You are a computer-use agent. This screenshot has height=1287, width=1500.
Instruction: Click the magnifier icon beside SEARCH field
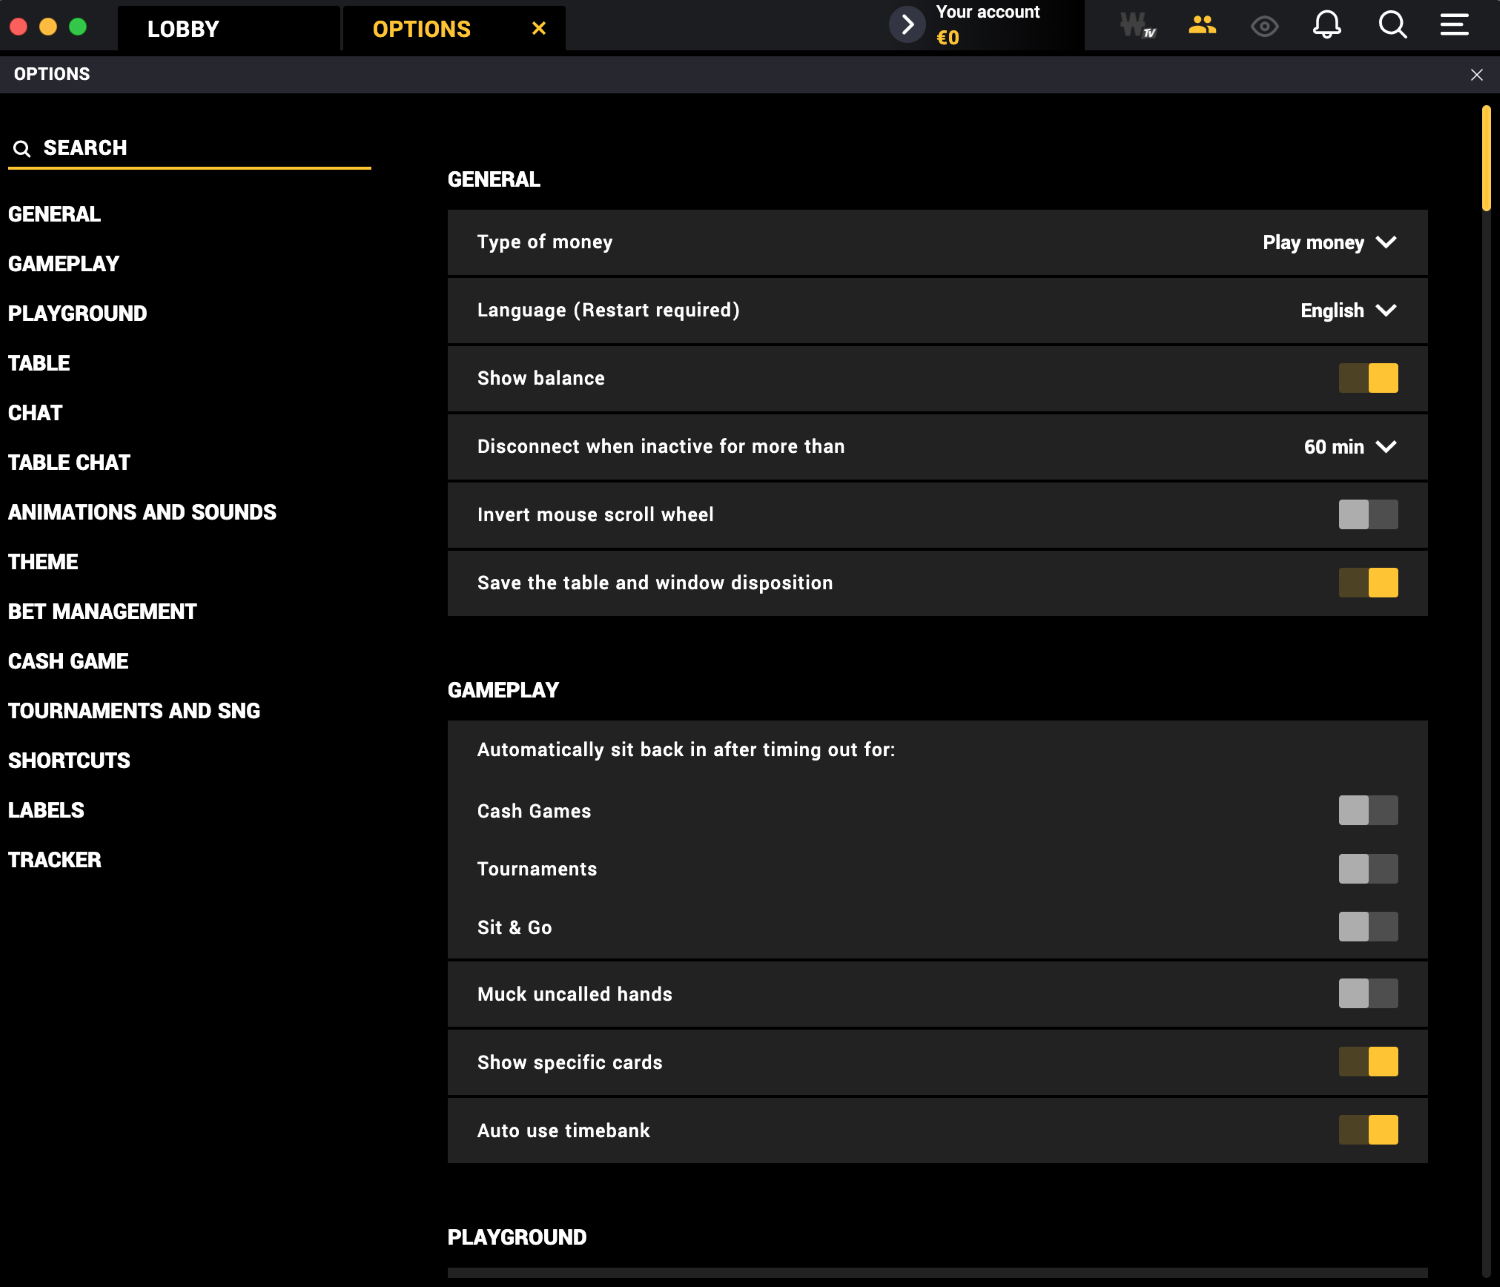coord(22,148)
